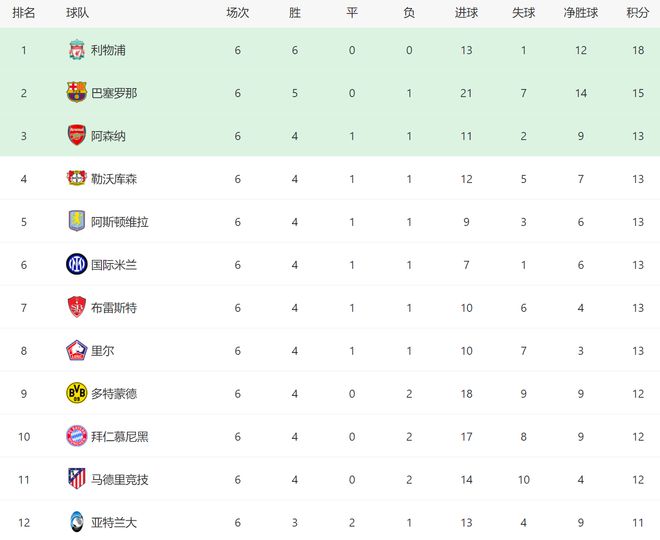Select the 亚特兰大 team row name

(x=114, y=523)
